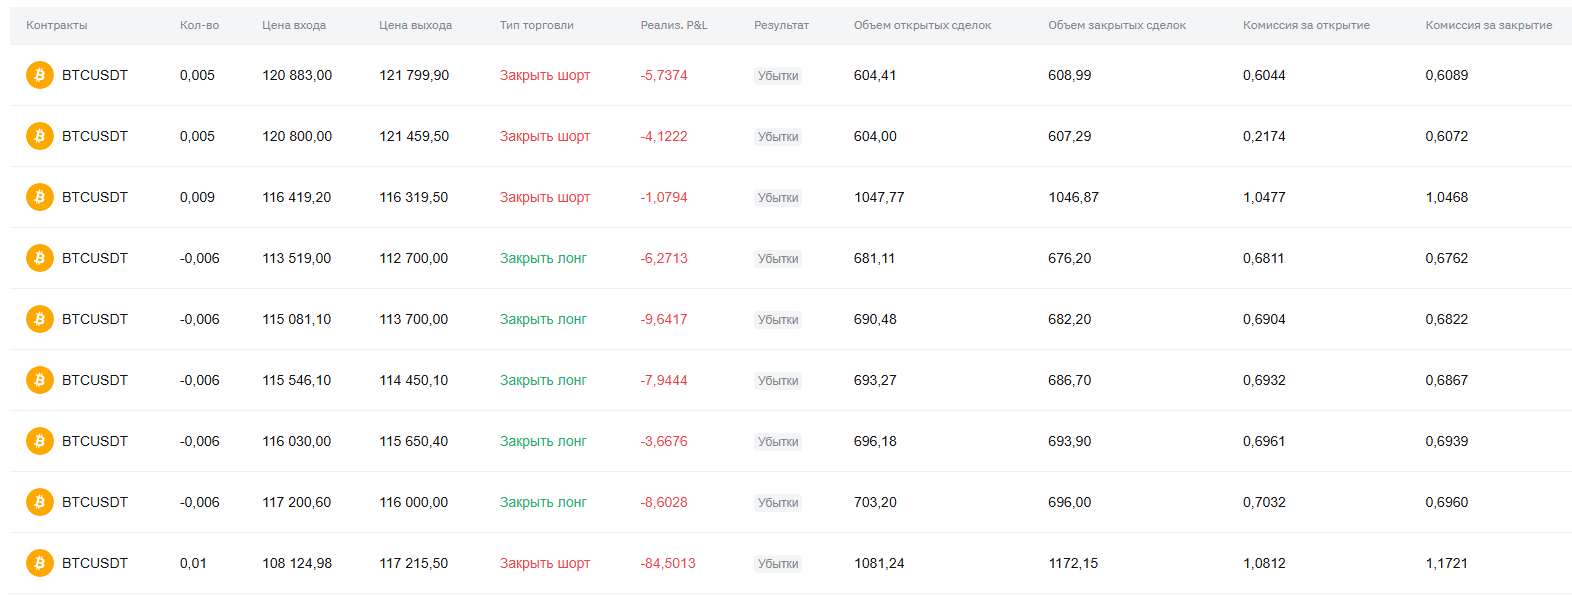The image size is (1572, 596).
Task: Click the Реализ. P&L column header
Action: (x=674, y=25)
